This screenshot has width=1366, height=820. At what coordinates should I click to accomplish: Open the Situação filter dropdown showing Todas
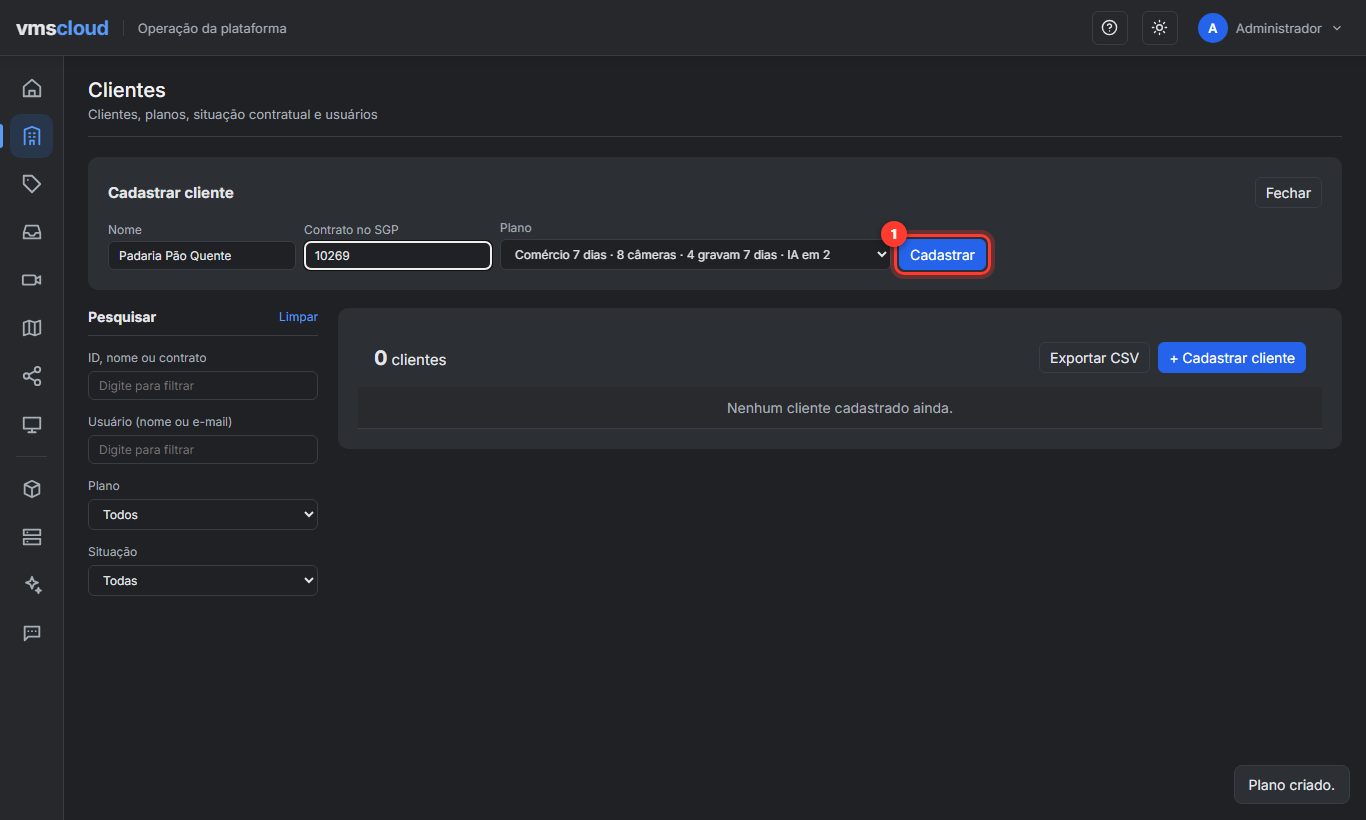click(203, 581)
